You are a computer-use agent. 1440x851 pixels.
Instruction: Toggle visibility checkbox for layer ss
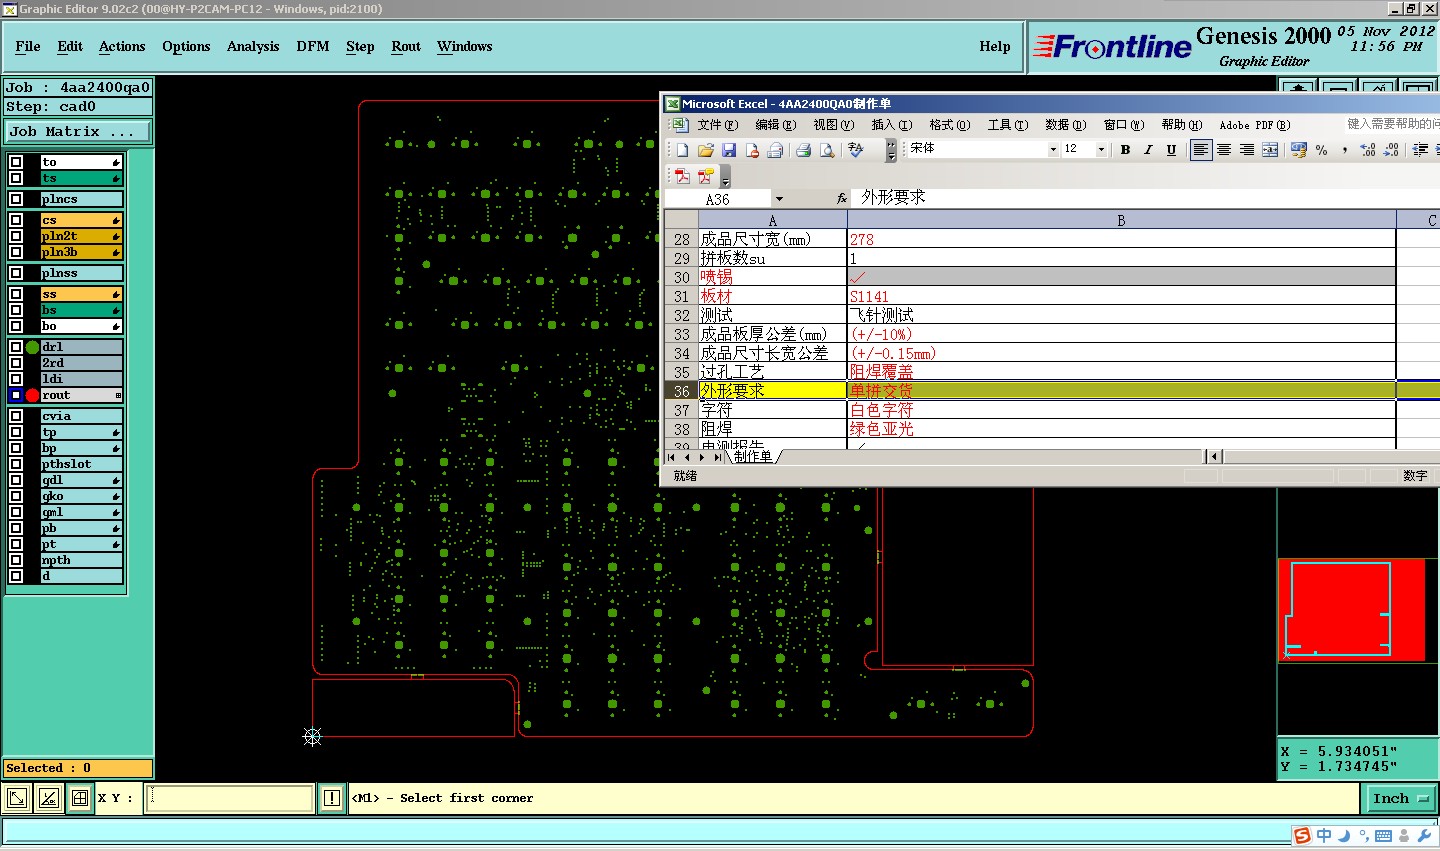(x=16, y=294)
